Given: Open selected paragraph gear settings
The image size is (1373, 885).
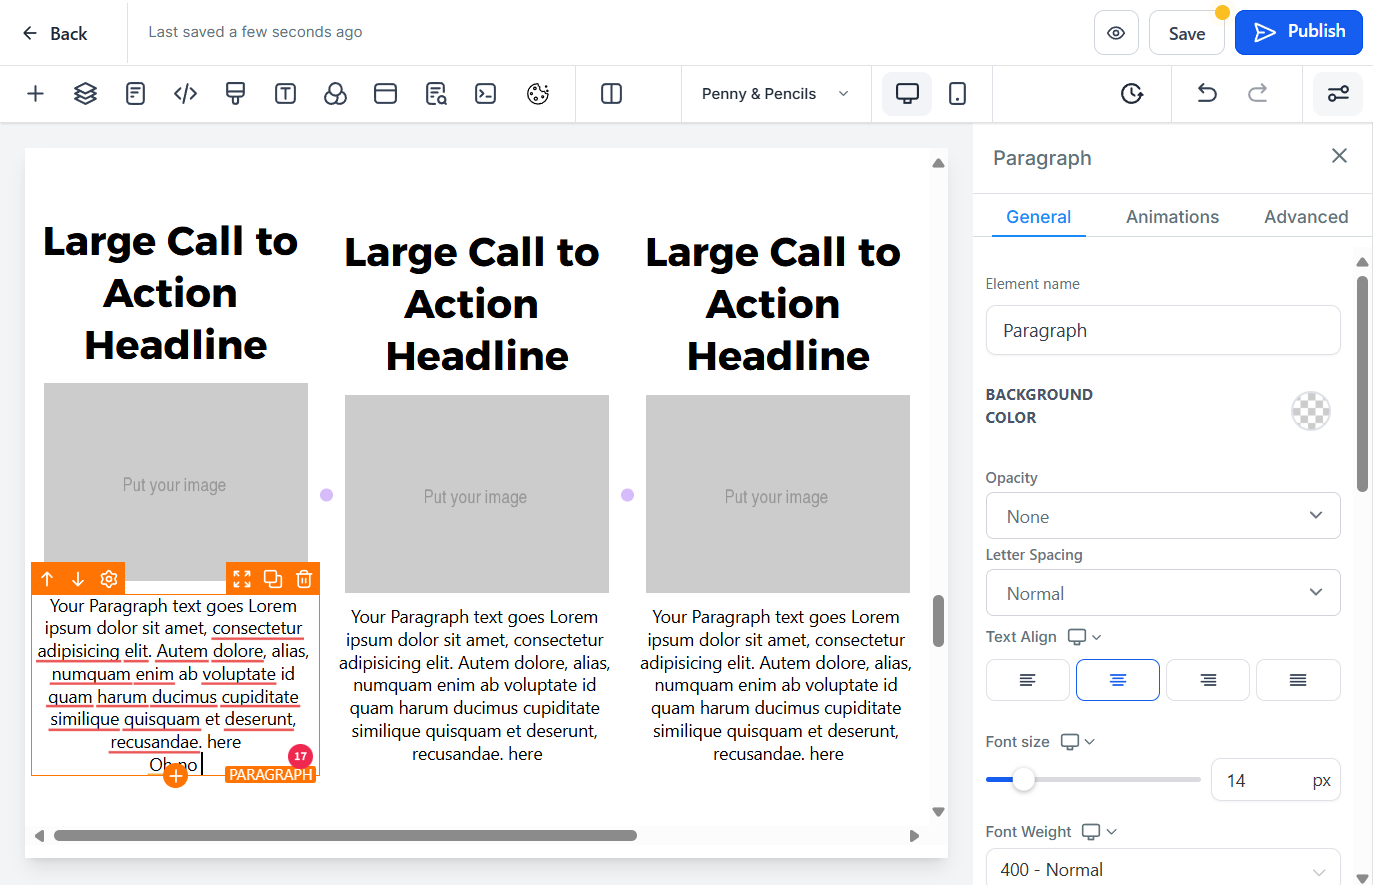Looking at the screenshot, I should pos(109,579).
